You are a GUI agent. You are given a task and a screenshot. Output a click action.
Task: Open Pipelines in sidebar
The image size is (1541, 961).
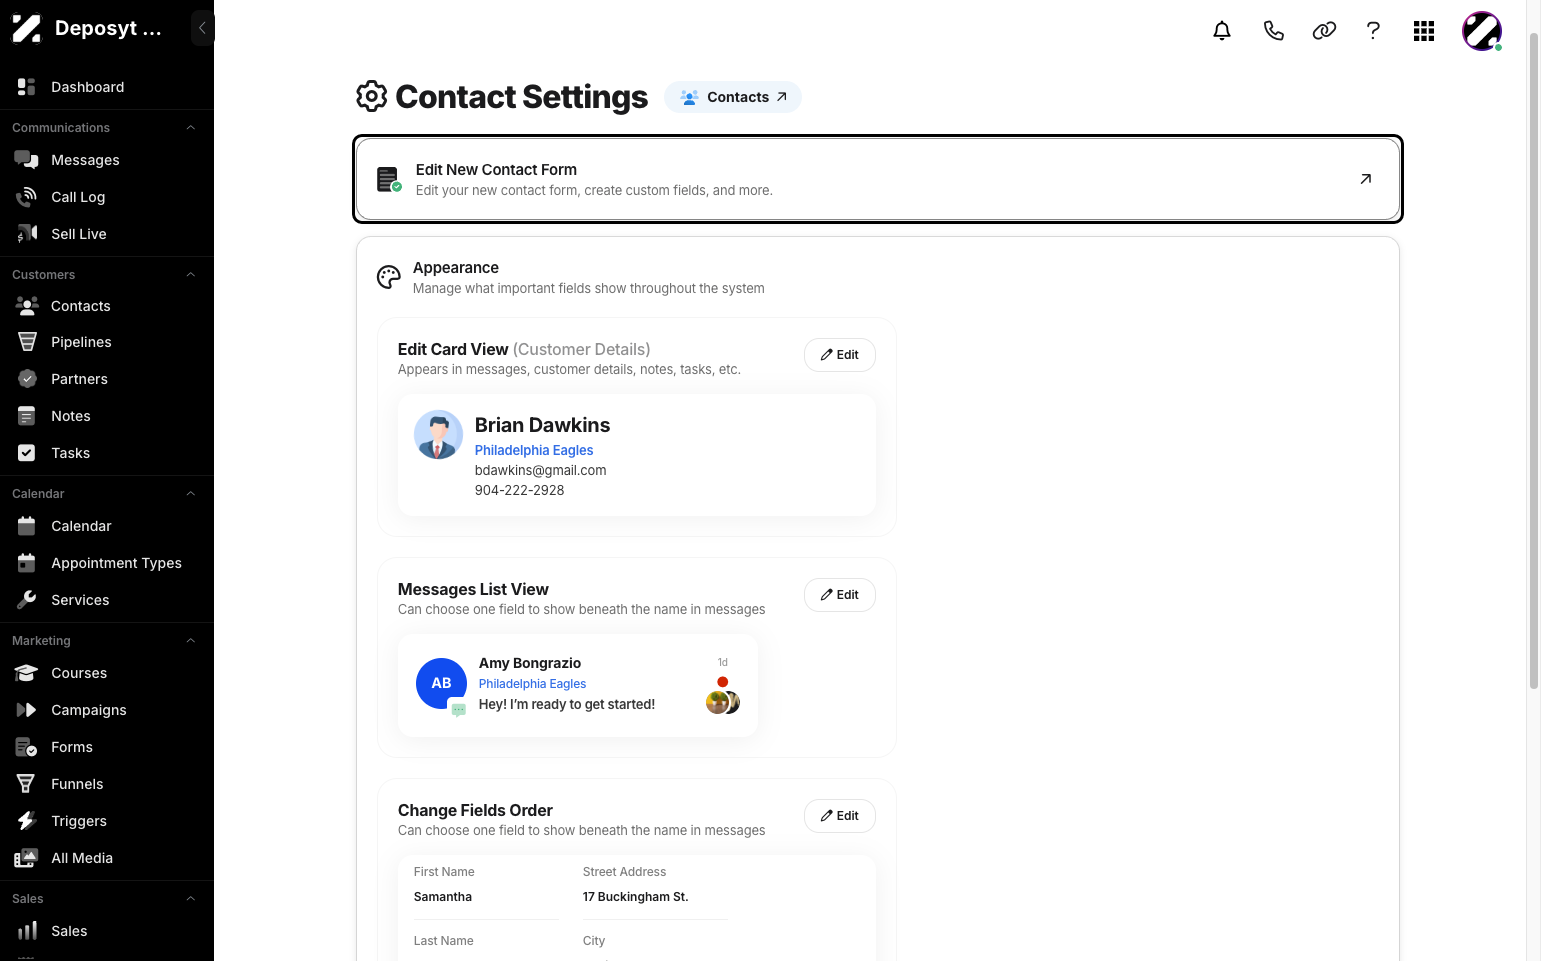pos(107,342)
